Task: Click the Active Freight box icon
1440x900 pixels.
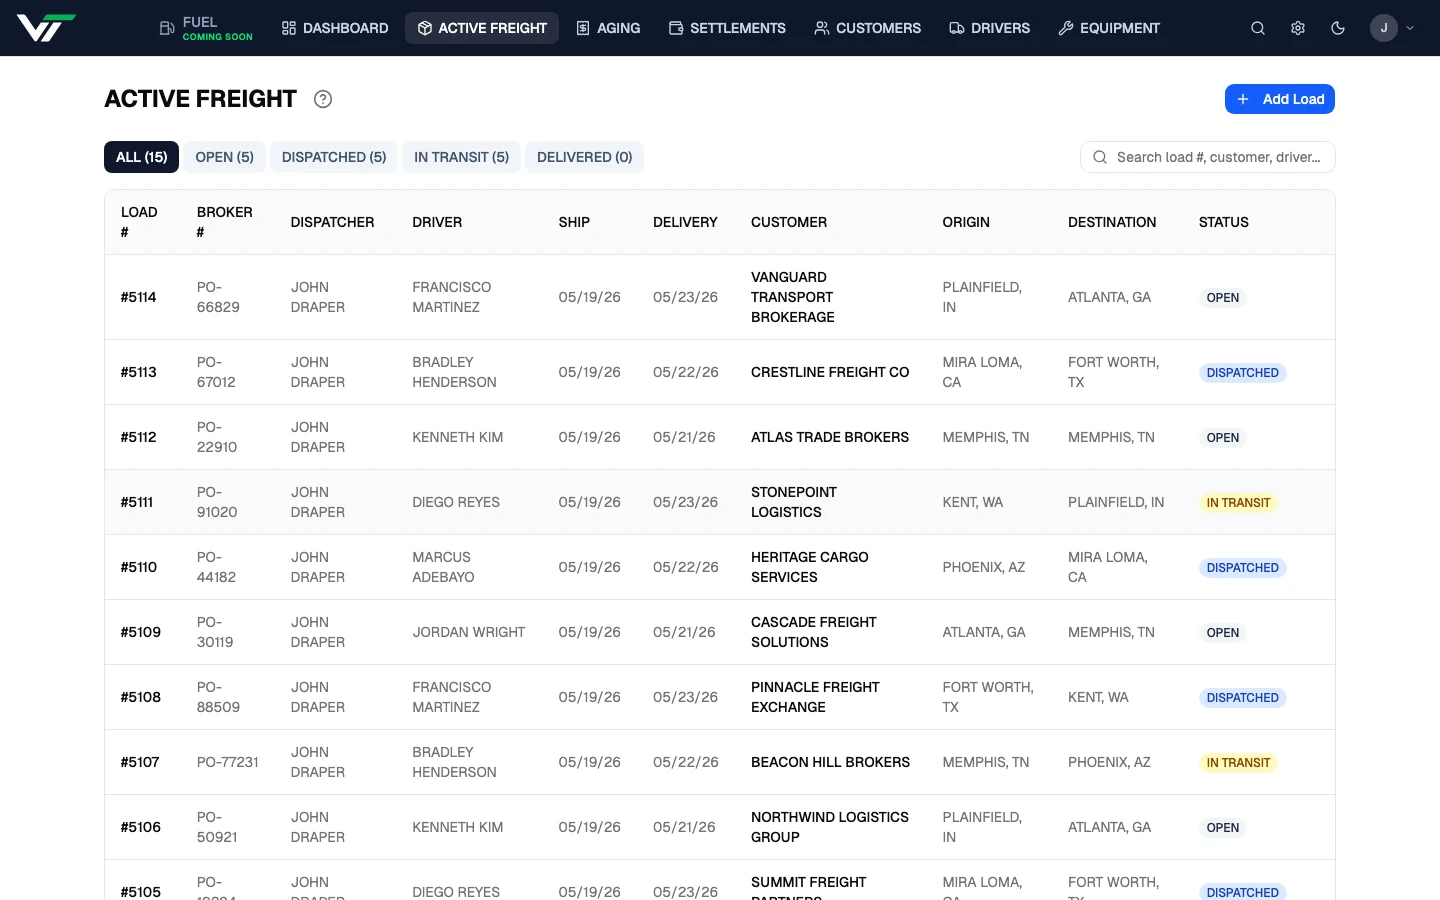Action: (425, 28)
